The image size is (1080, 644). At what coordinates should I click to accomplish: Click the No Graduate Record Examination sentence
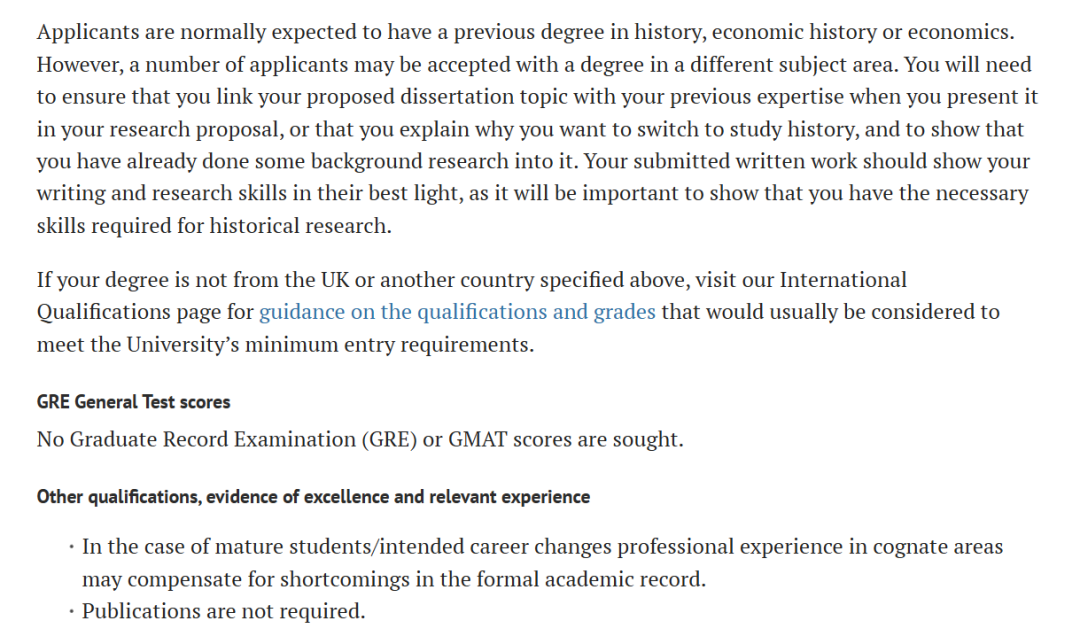coord(360,440)
